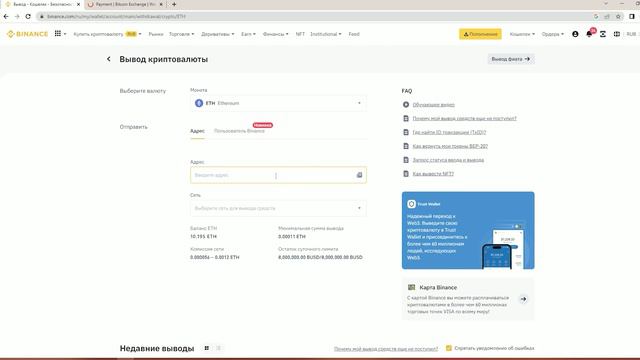Expand the Кошелек dropdown
This screenshot has width=640, height=360.
tap(522, 34)
